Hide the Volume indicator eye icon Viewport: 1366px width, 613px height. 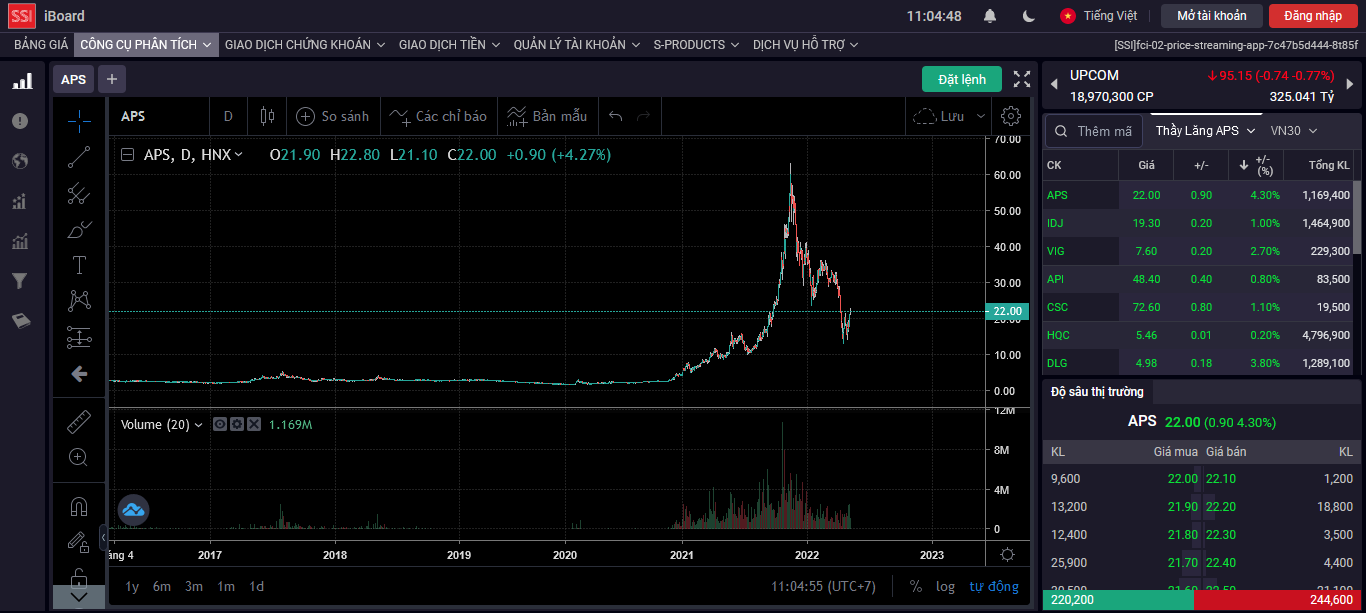tap(221, 425)
